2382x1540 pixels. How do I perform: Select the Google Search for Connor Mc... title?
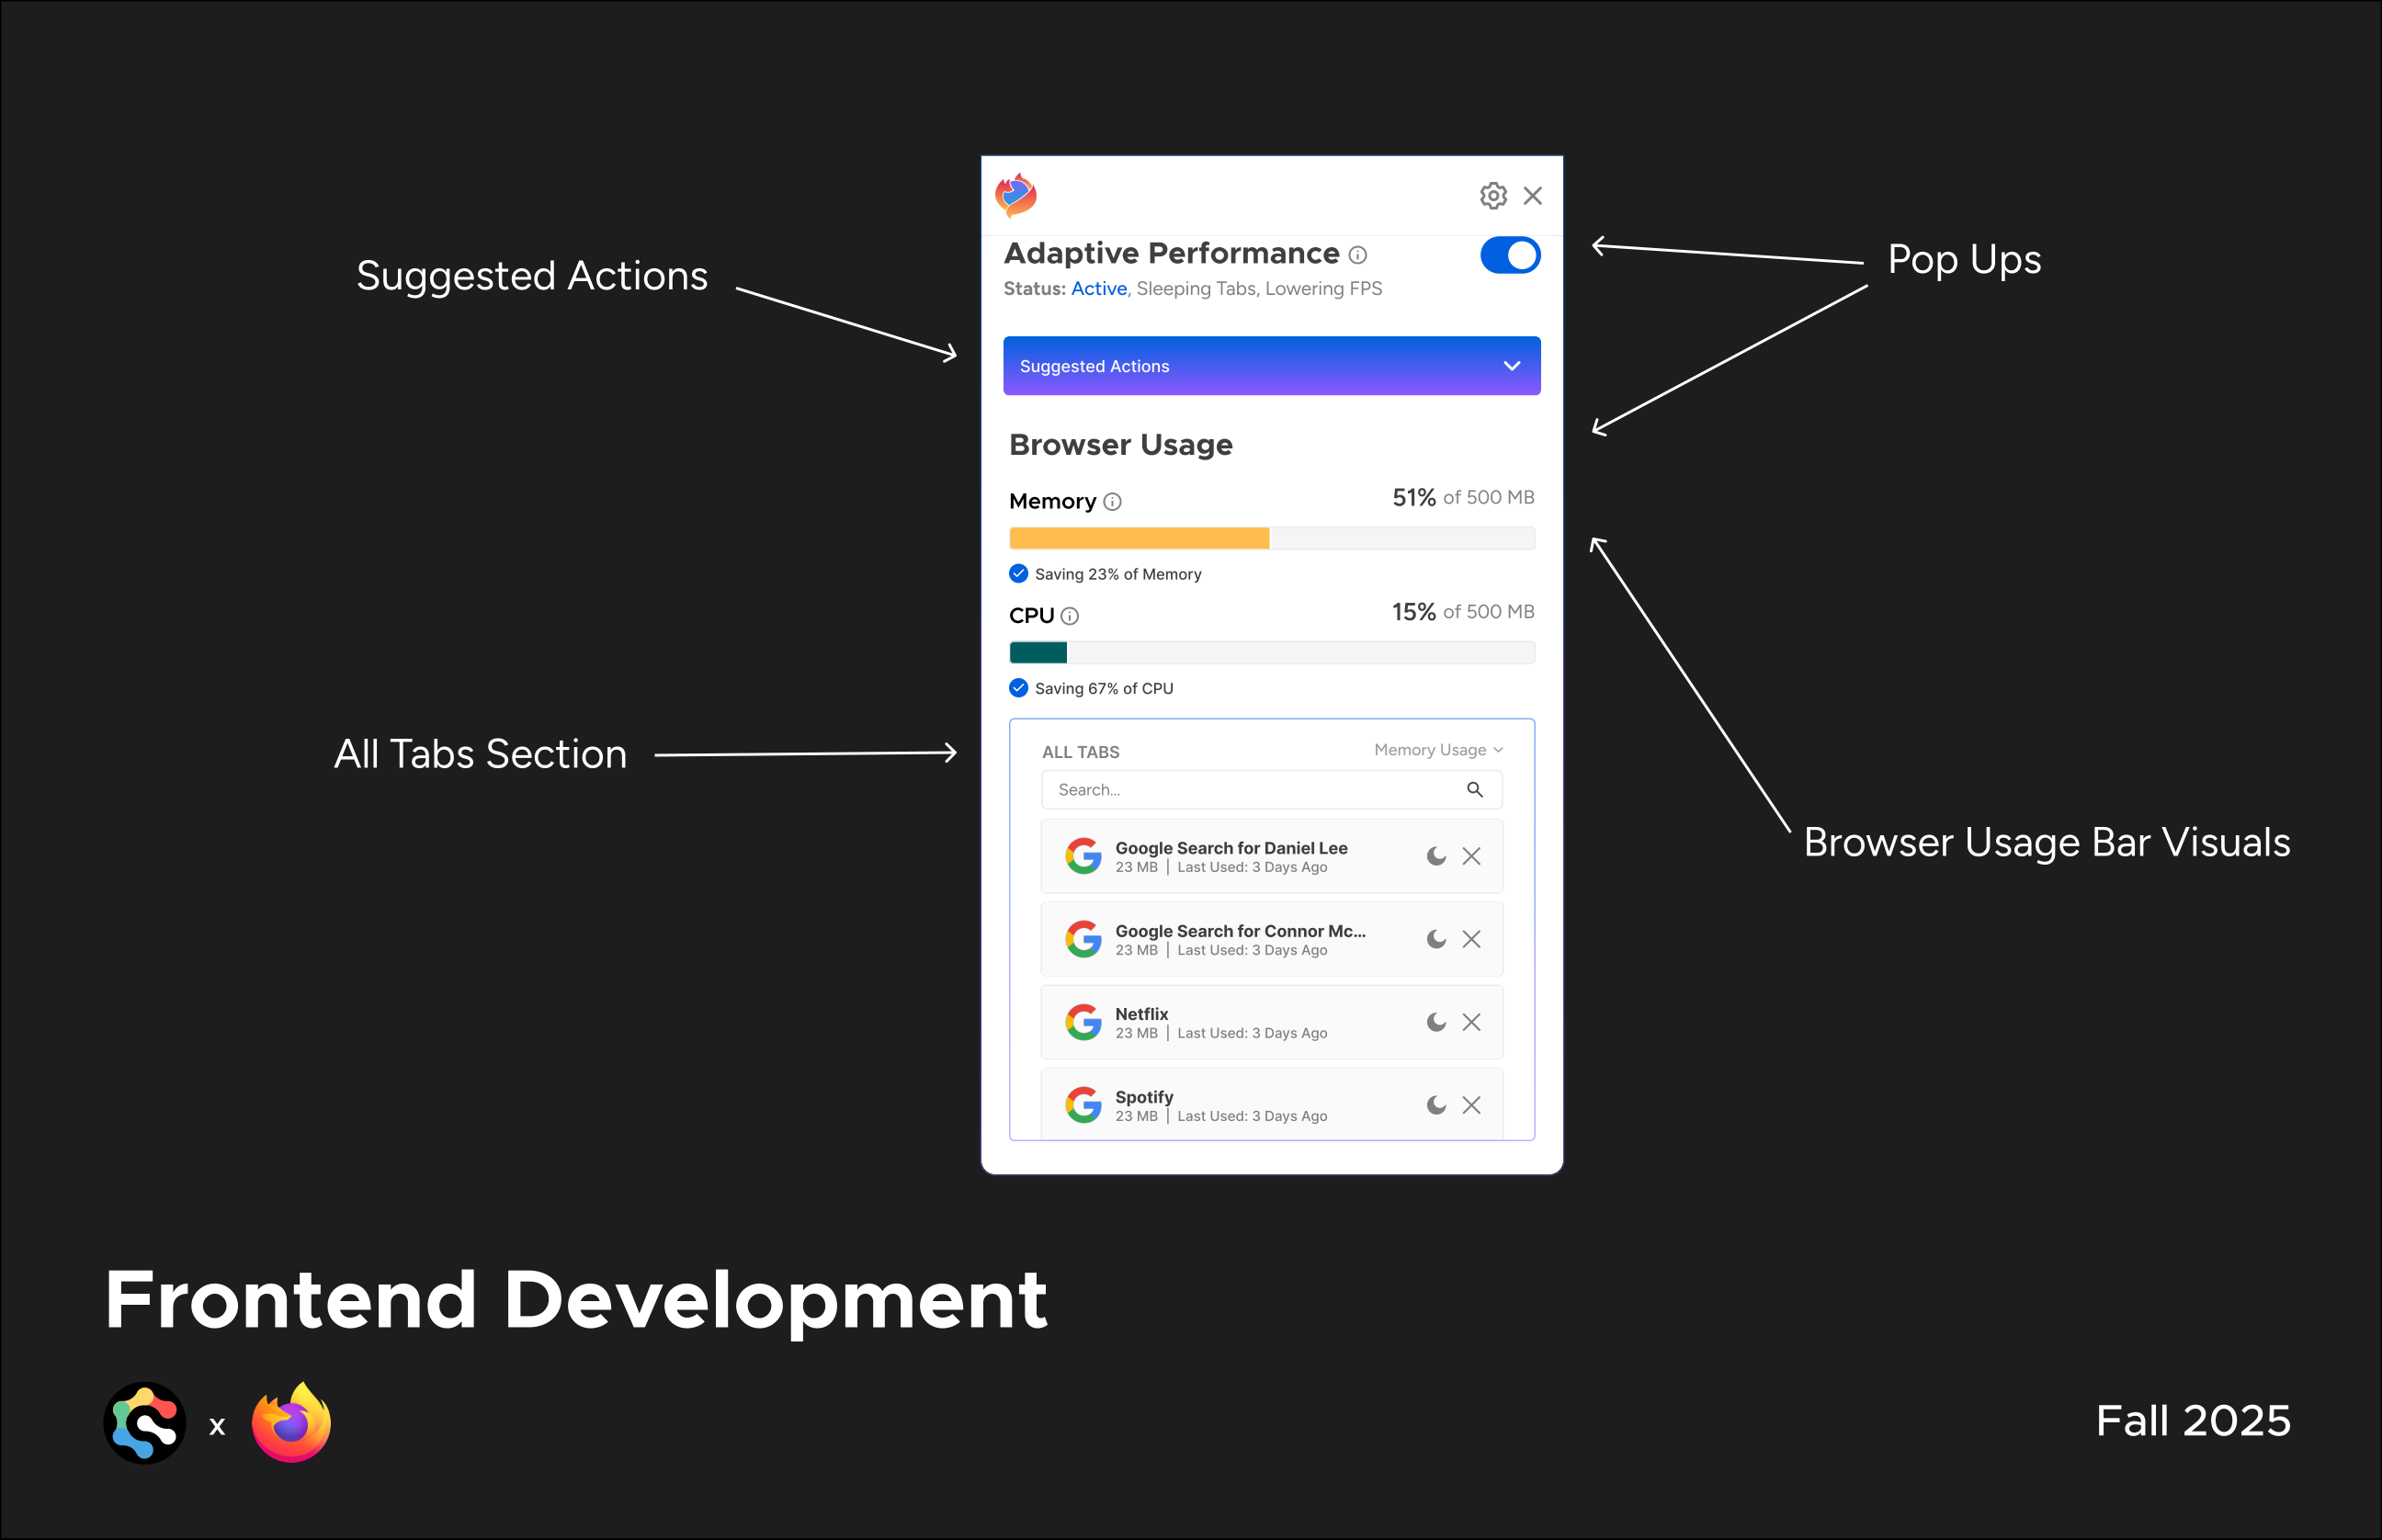click(x=1240, y=931)
